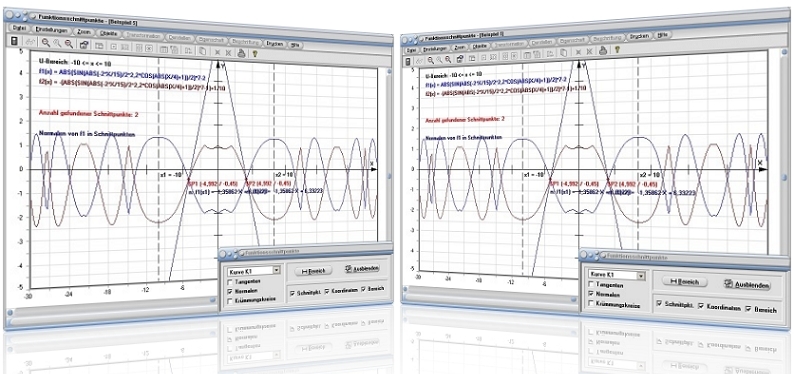
Task: Click first X delete icon in left toolbar
Action: tap(217, 52)
